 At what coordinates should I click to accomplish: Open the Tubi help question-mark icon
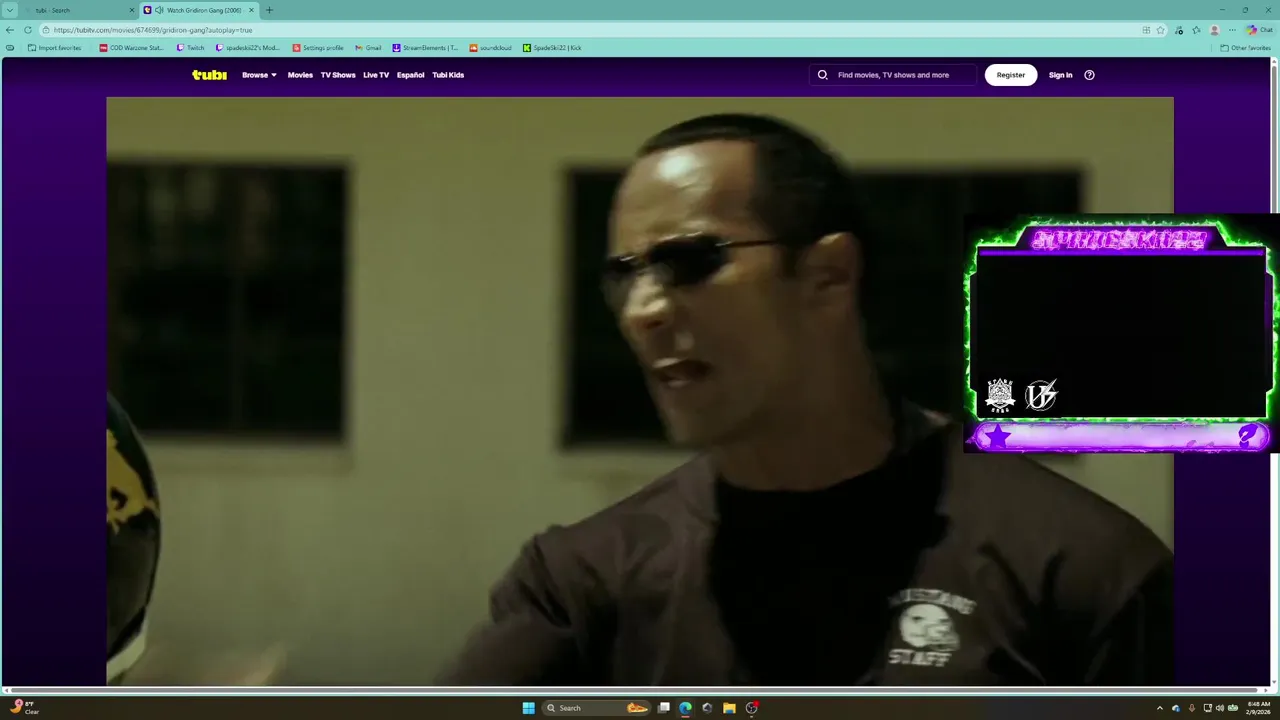tap(1089, 75)
